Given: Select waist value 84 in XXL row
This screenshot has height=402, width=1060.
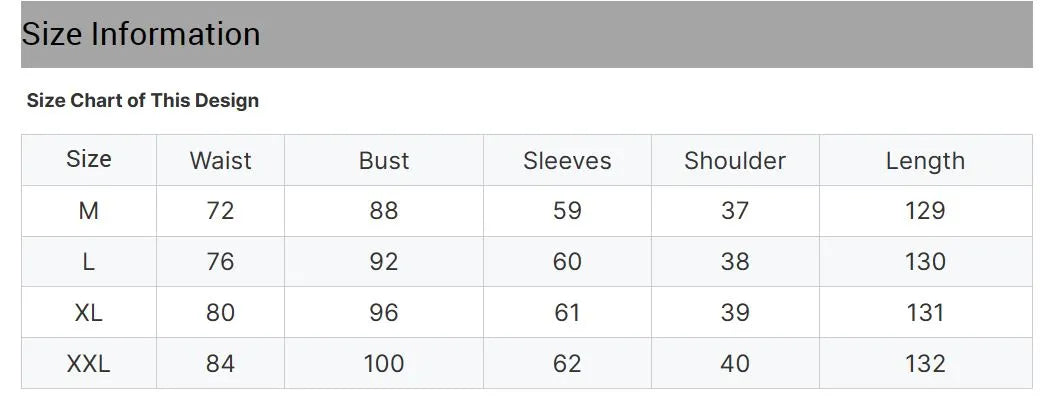Looking at the screenshot, I should tap(220, 364).
